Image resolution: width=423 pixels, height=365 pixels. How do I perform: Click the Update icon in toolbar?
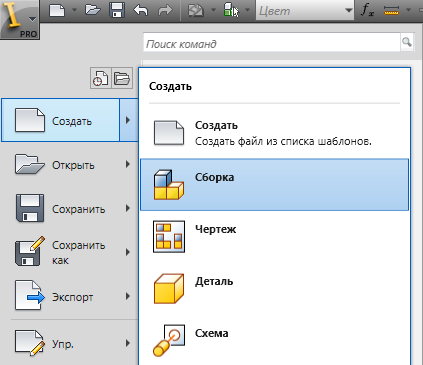pos(196,10)
